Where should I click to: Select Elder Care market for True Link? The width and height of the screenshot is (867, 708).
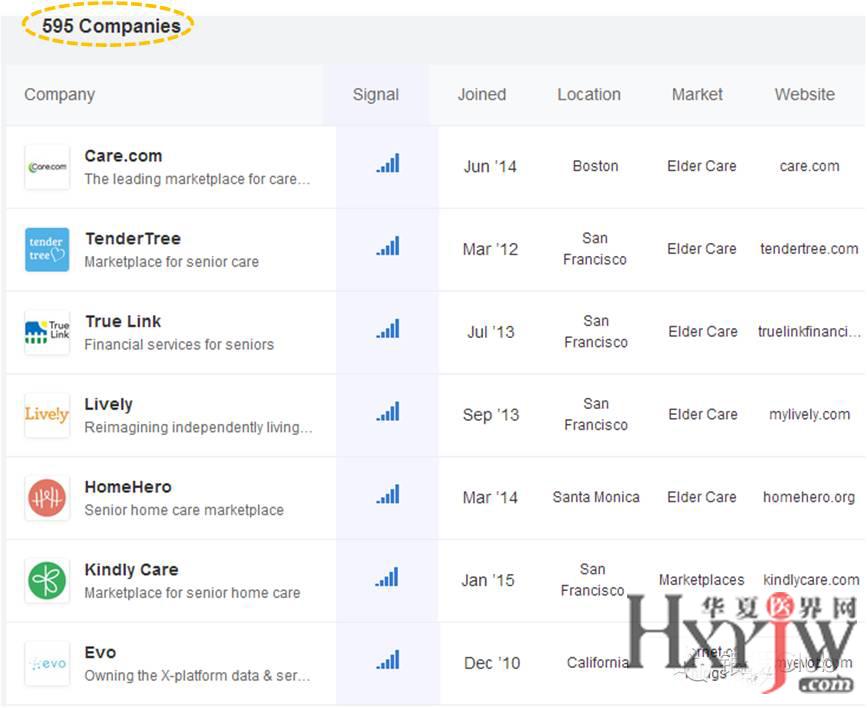tap(703, 331)
